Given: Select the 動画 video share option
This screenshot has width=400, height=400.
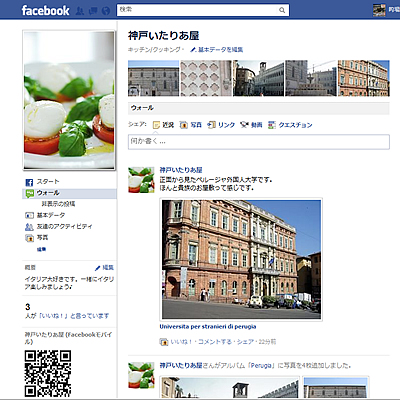Looking at the screenshot, I should coord(251,125).
